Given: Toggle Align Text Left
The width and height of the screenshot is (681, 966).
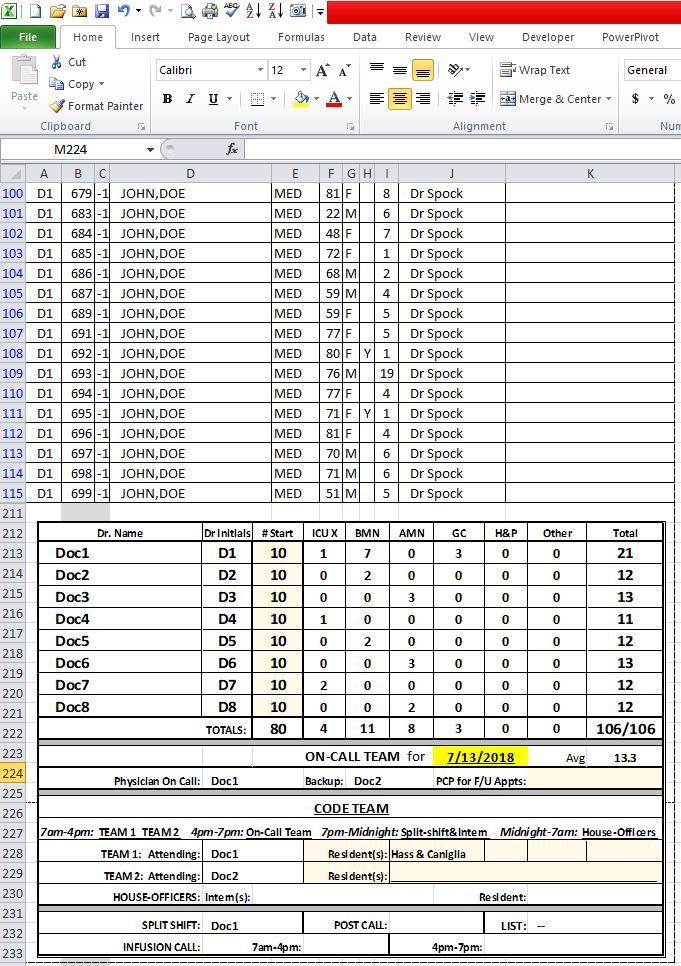Looking at the screenshot, I should point(377,99).
